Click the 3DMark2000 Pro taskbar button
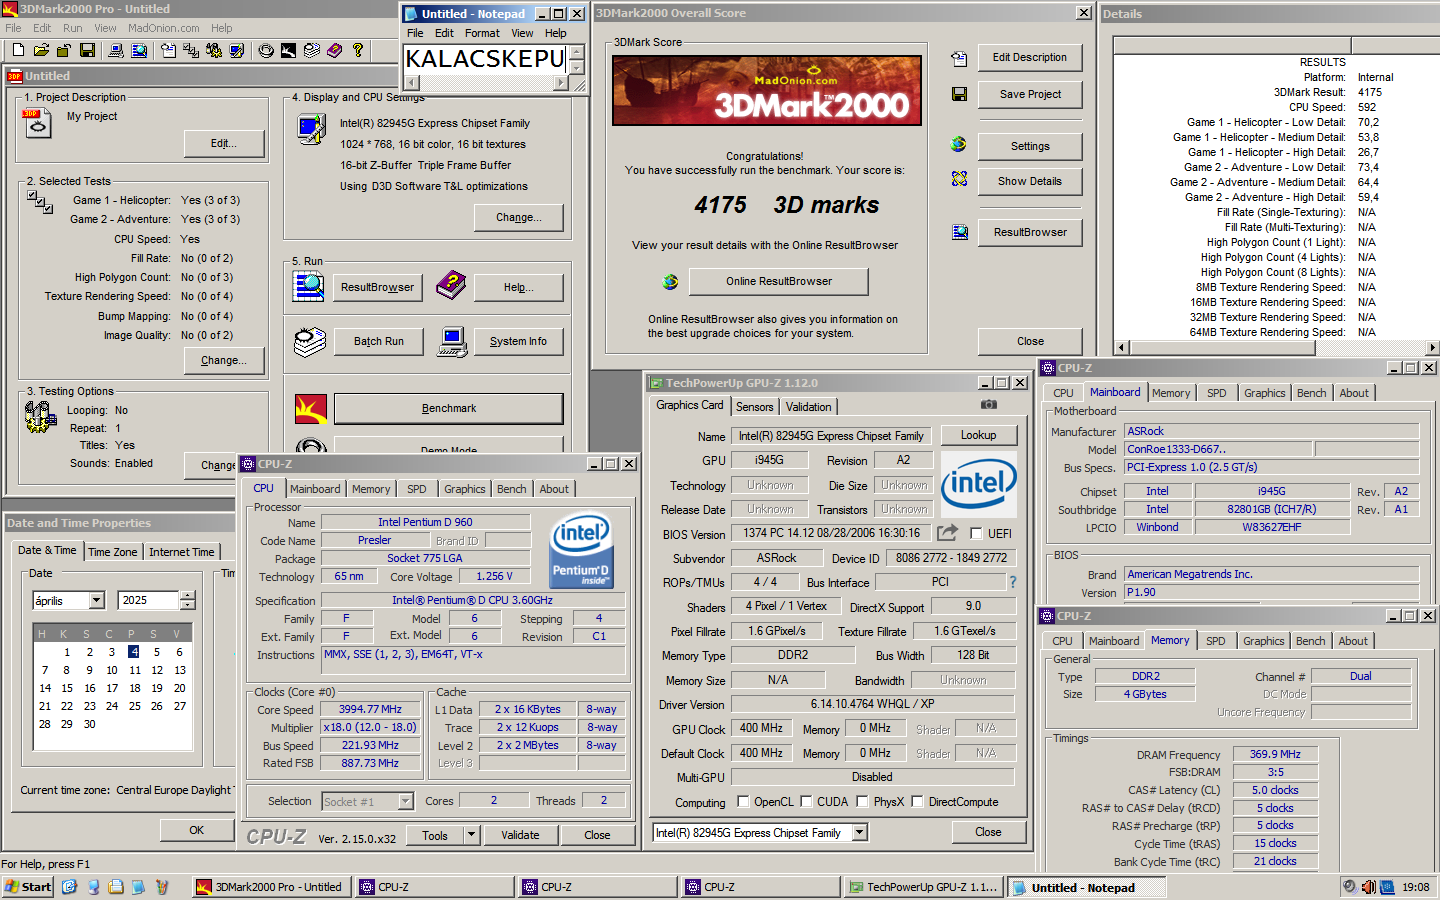 pos(271,887)
